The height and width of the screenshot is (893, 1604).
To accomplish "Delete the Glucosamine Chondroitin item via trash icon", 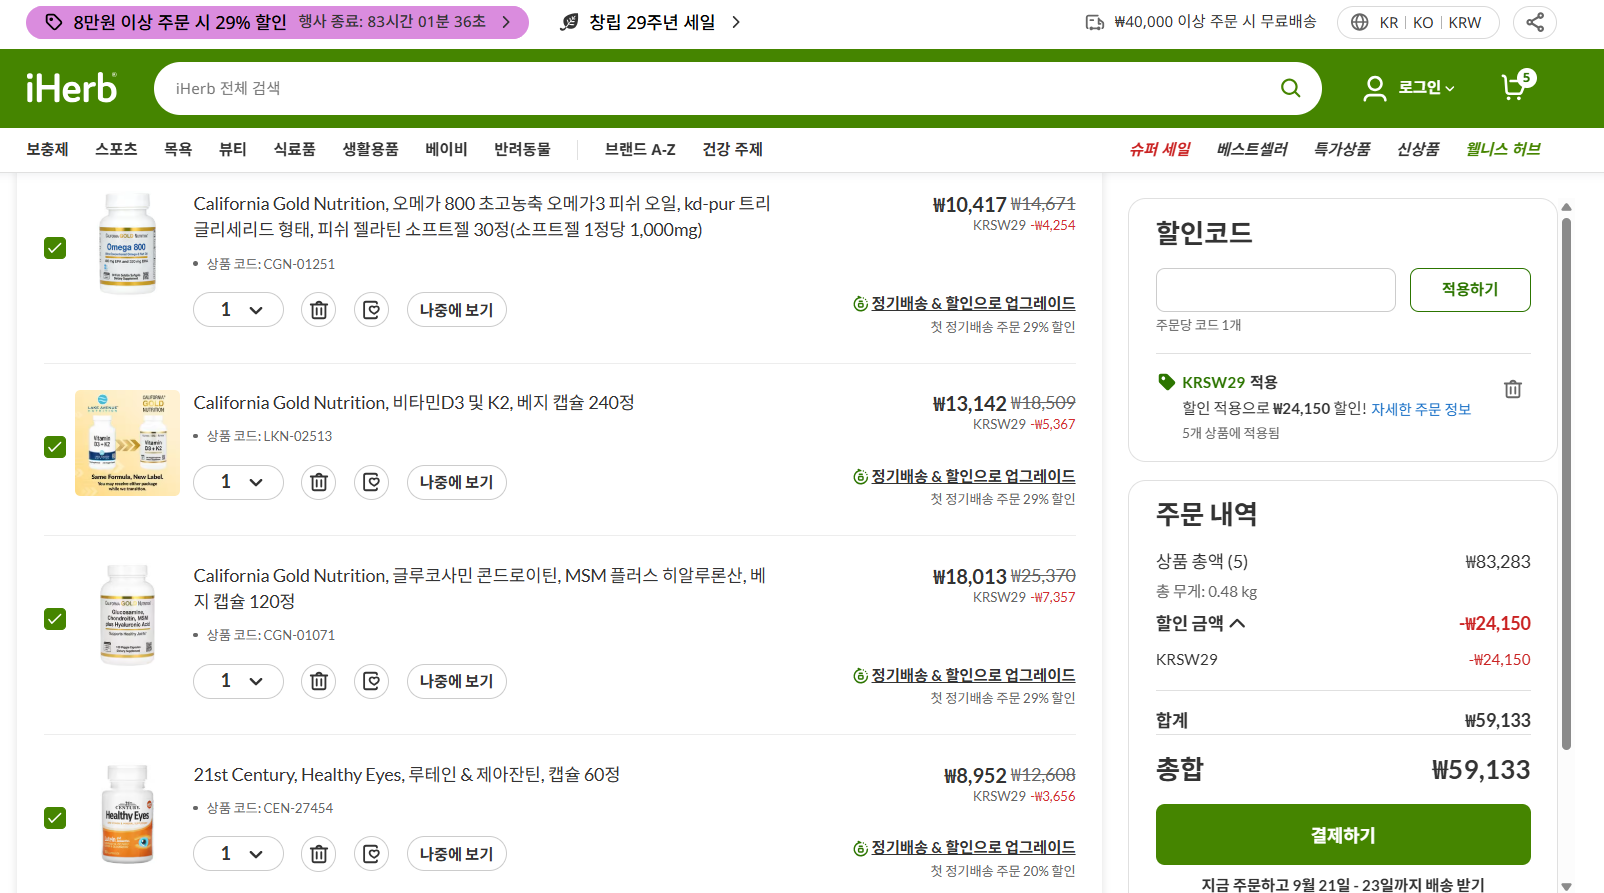I will tap(319, 681).
